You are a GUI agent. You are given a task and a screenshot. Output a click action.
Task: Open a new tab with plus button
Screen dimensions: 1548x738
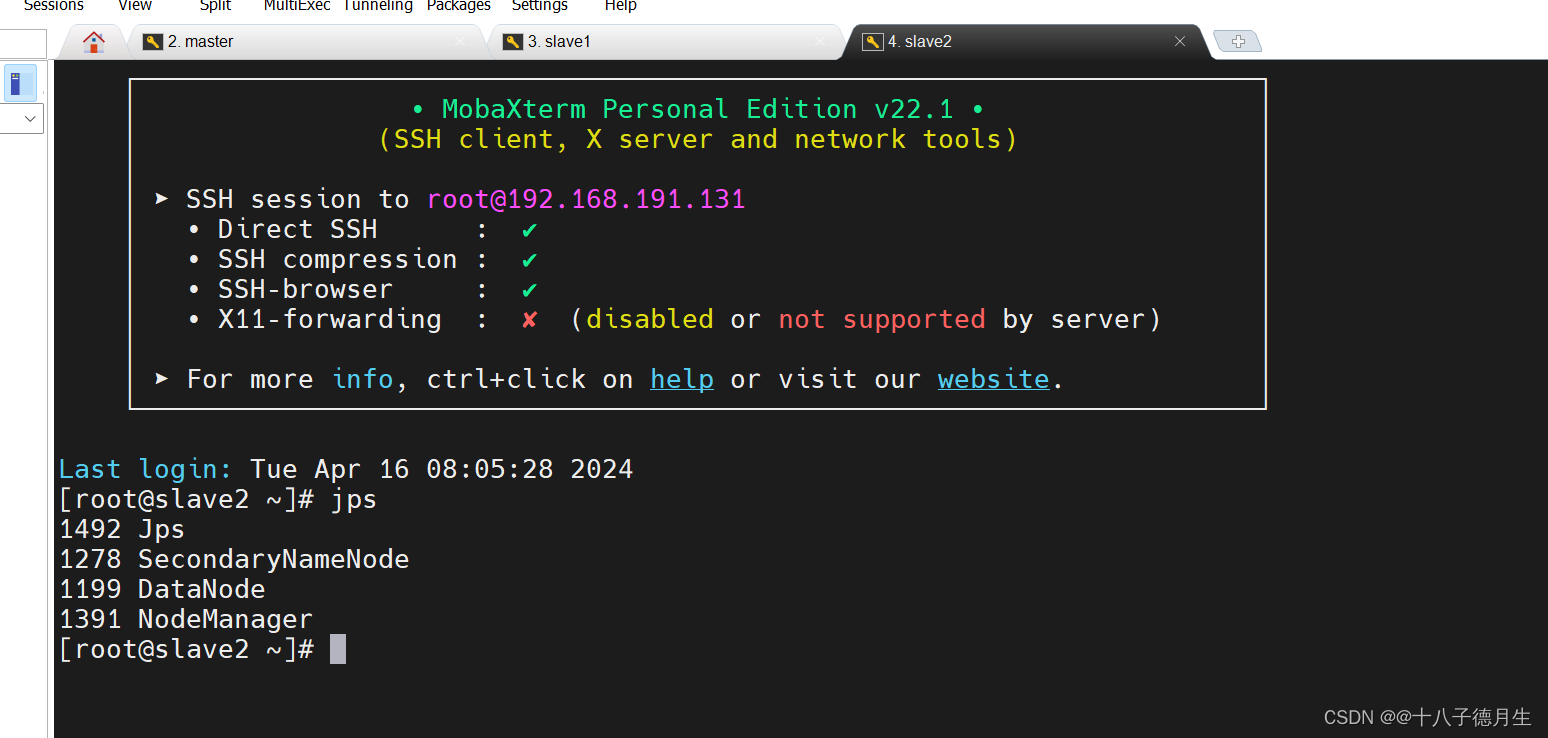coord(1238,42)
